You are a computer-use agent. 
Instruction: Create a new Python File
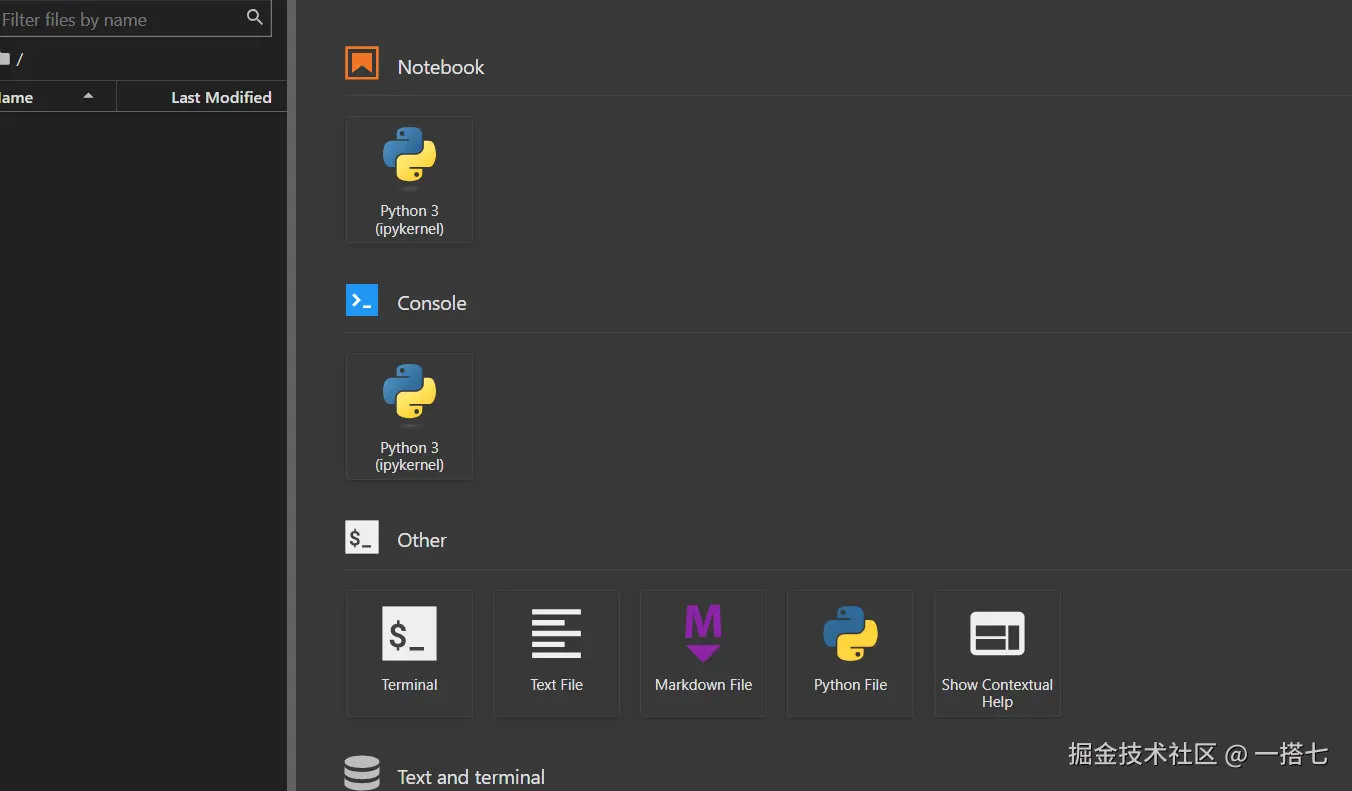click(850, 653)
